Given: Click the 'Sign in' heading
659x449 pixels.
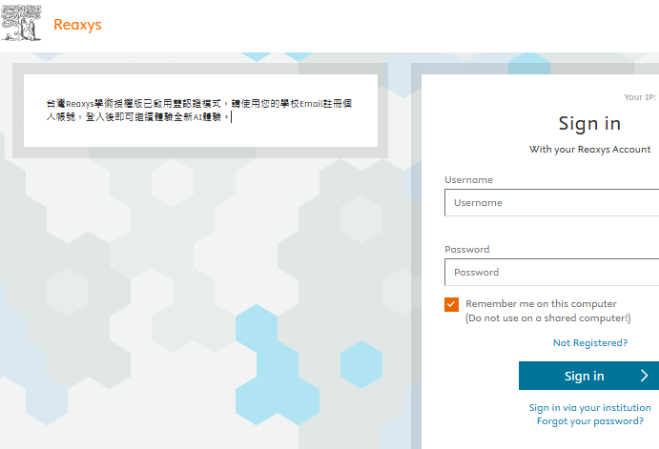Looking at the screenshot, I should [589, 124].
